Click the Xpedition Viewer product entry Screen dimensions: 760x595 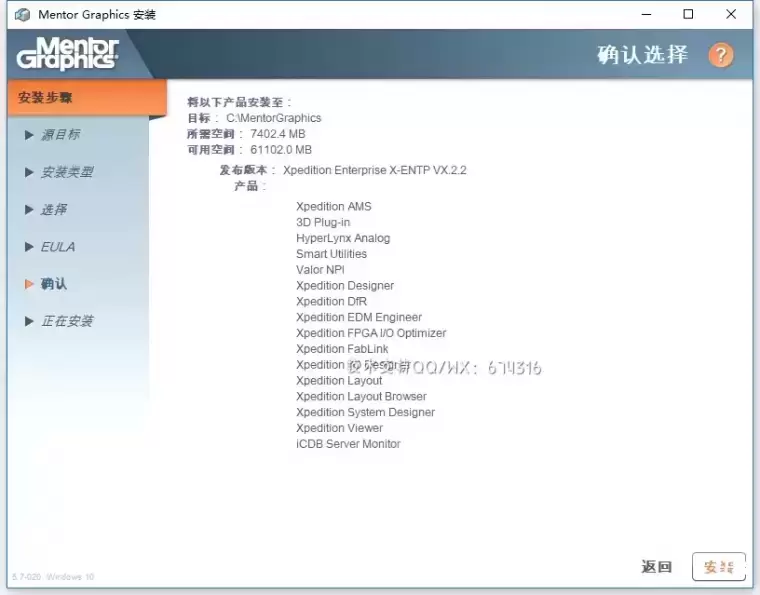pyautogui.click(x=340, y=428)
